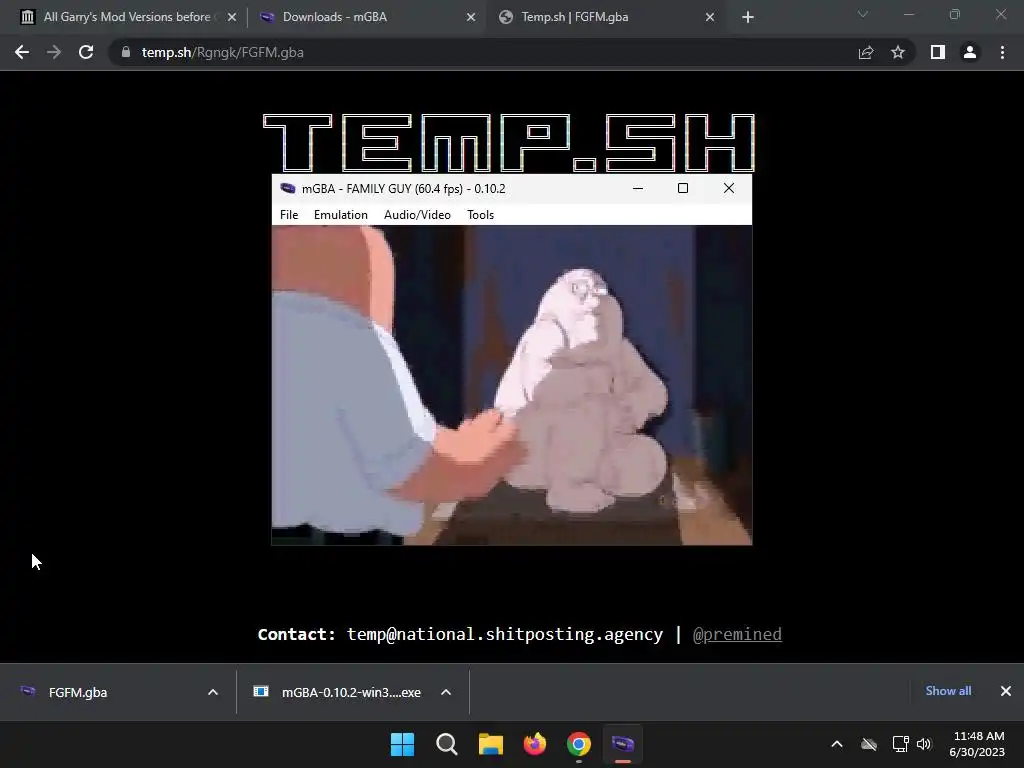Open the Chrome profile menu
The width and height of the screenshot is (1024, 768).
(970, 52)
